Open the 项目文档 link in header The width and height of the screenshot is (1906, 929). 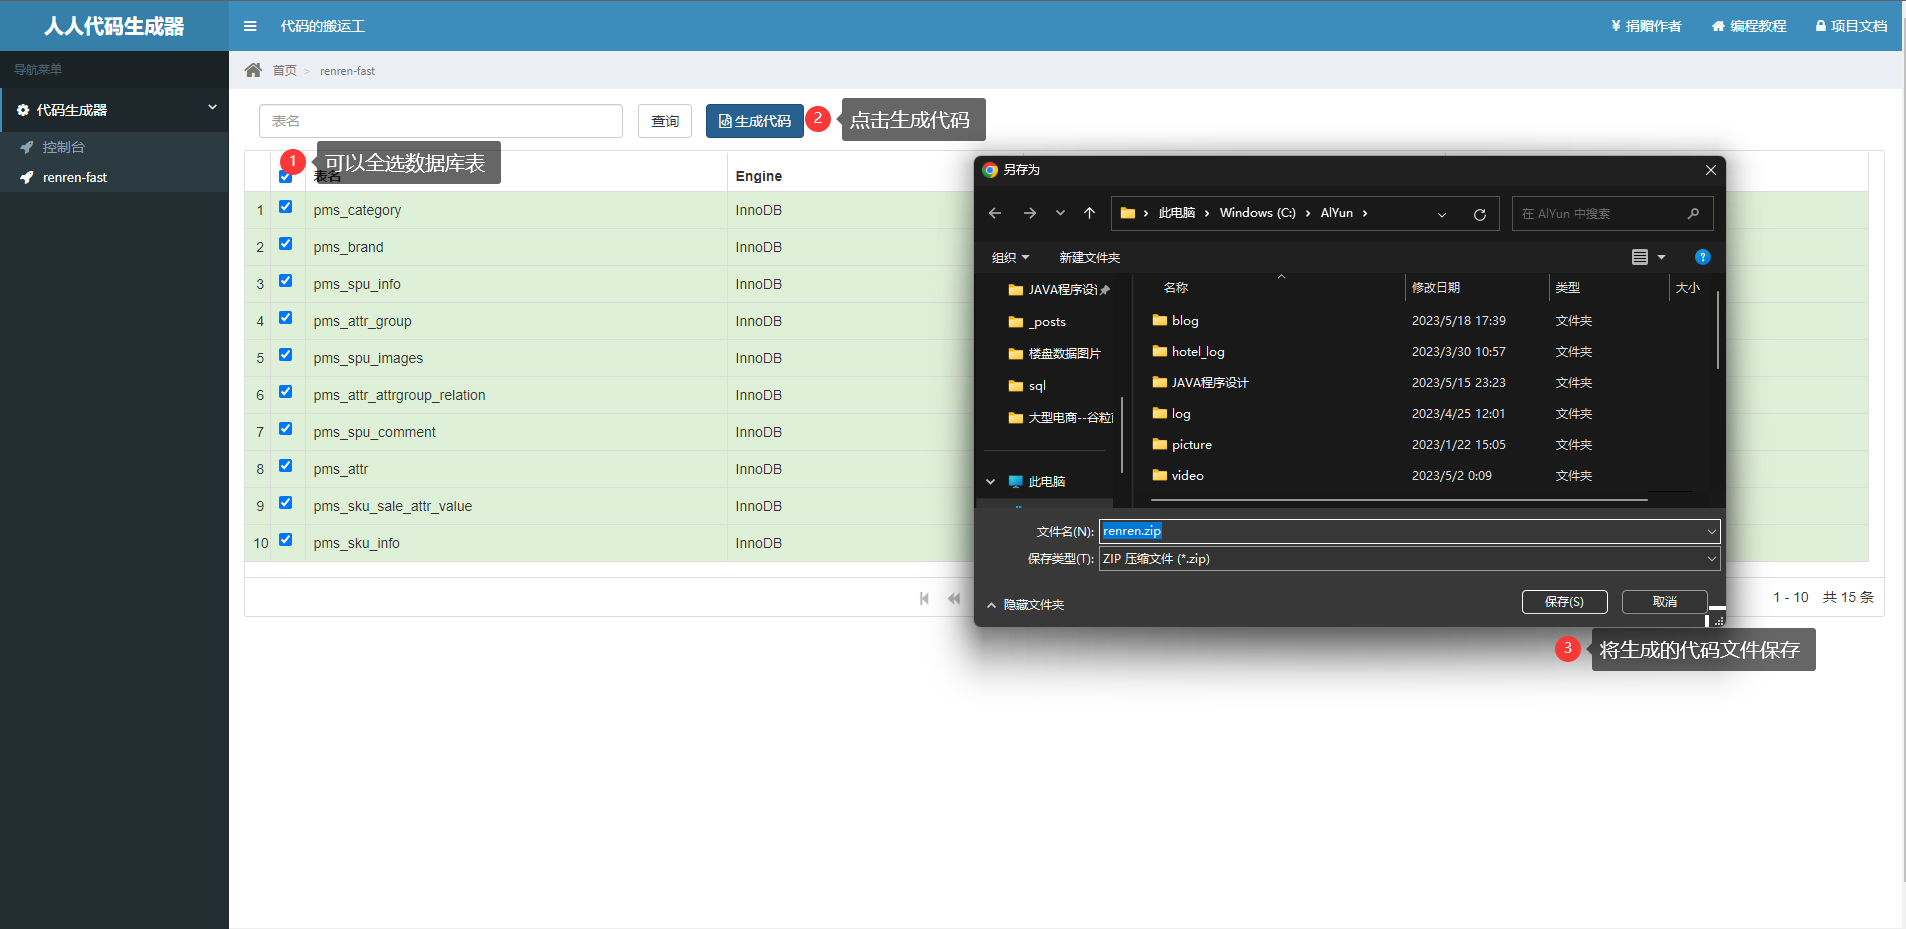(x=1851, y=26)
